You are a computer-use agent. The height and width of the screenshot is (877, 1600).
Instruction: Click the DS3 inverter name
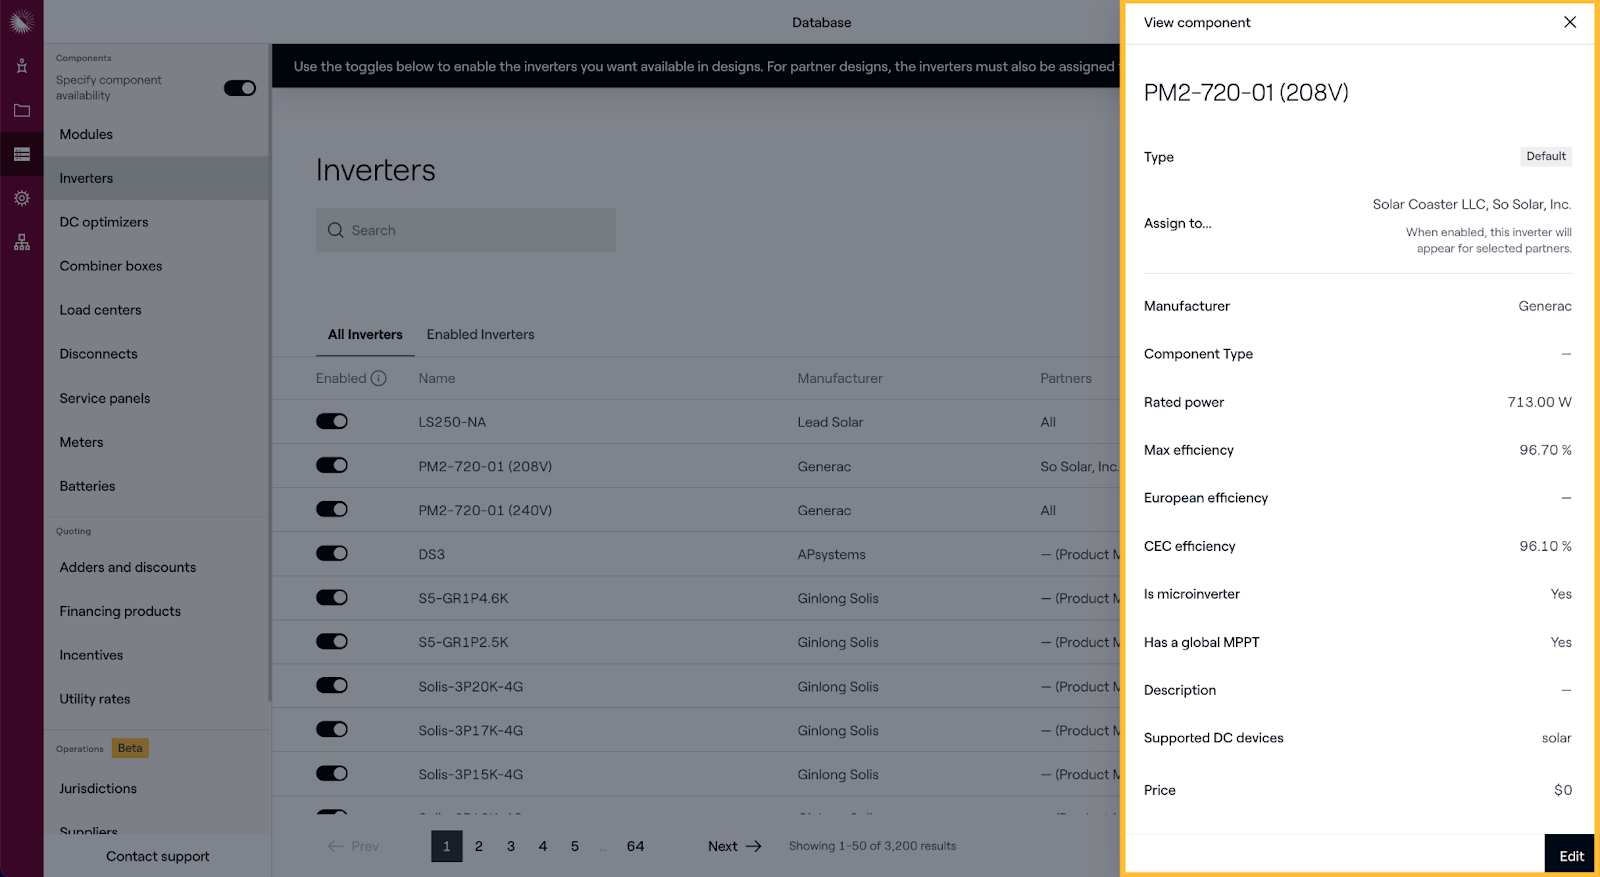(x=432, y=554)
